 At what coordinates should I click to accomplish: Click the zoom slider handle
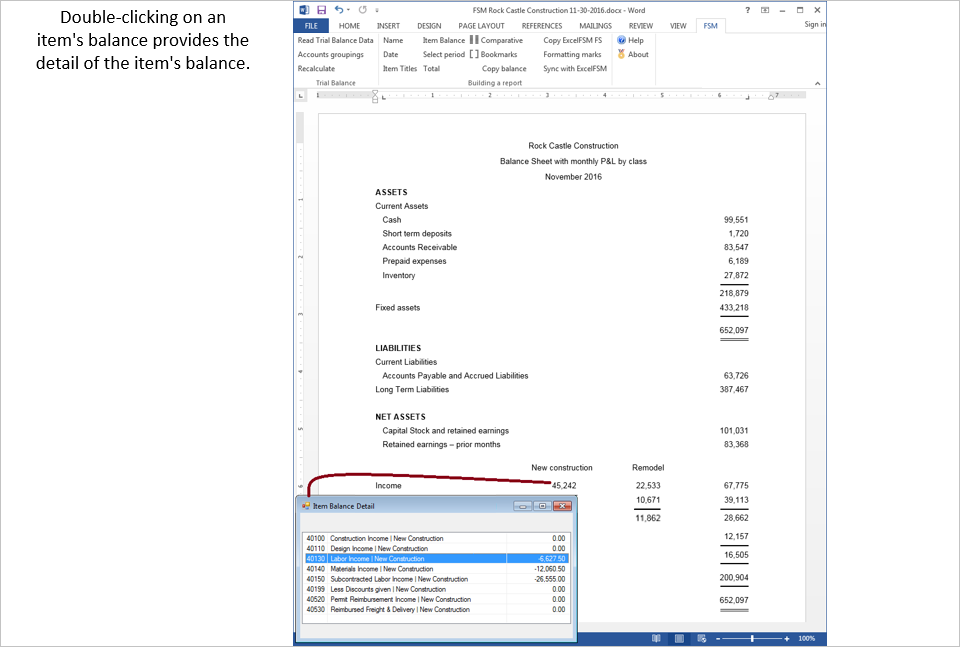752,638
